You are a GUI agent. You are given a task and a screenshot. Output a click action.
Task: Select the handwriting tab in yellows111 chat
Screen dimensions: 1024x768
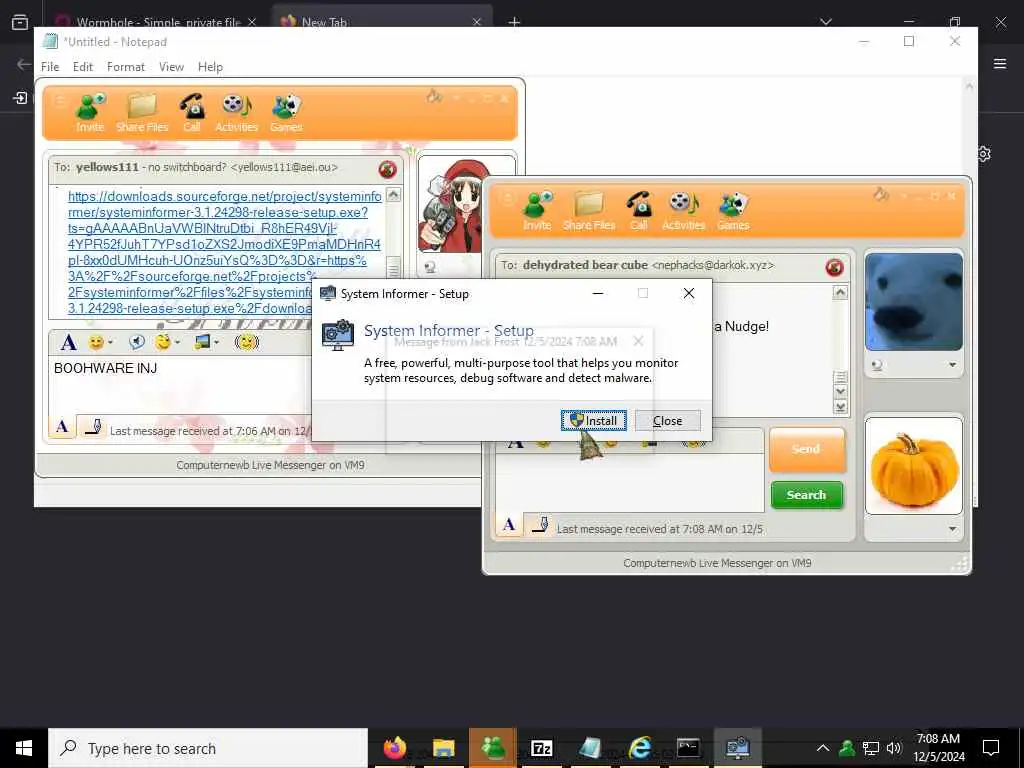93,428
